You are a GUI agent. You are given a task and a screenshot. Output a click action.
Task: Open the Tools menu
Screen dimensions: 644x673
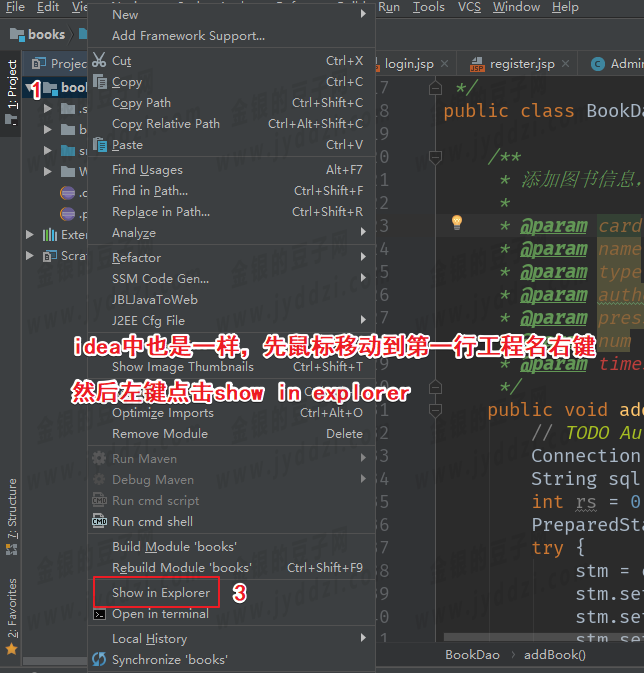click(428, 7)
